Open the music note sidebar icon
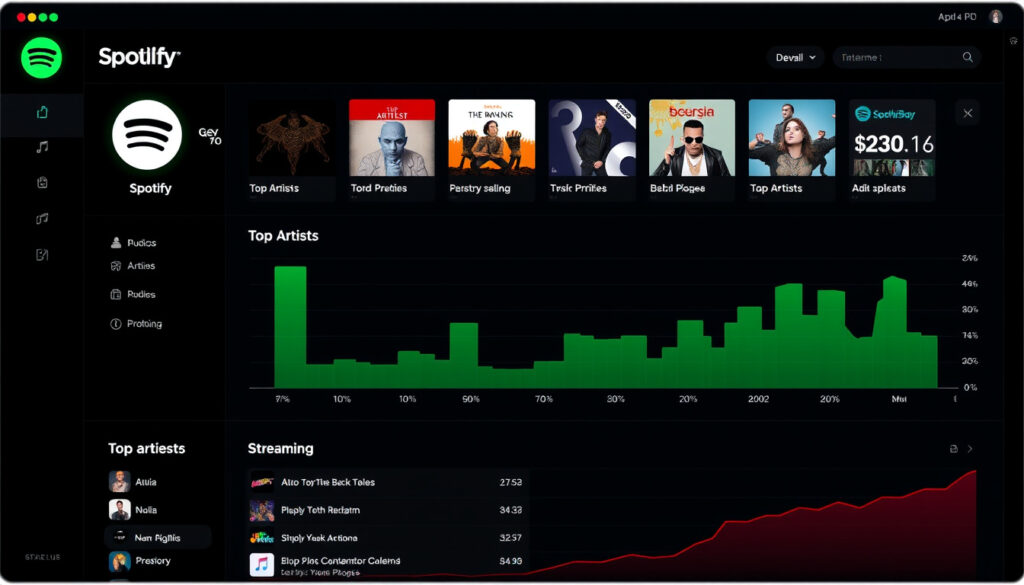The height and width of the screenshot is (585, 1024). [42, 147]
